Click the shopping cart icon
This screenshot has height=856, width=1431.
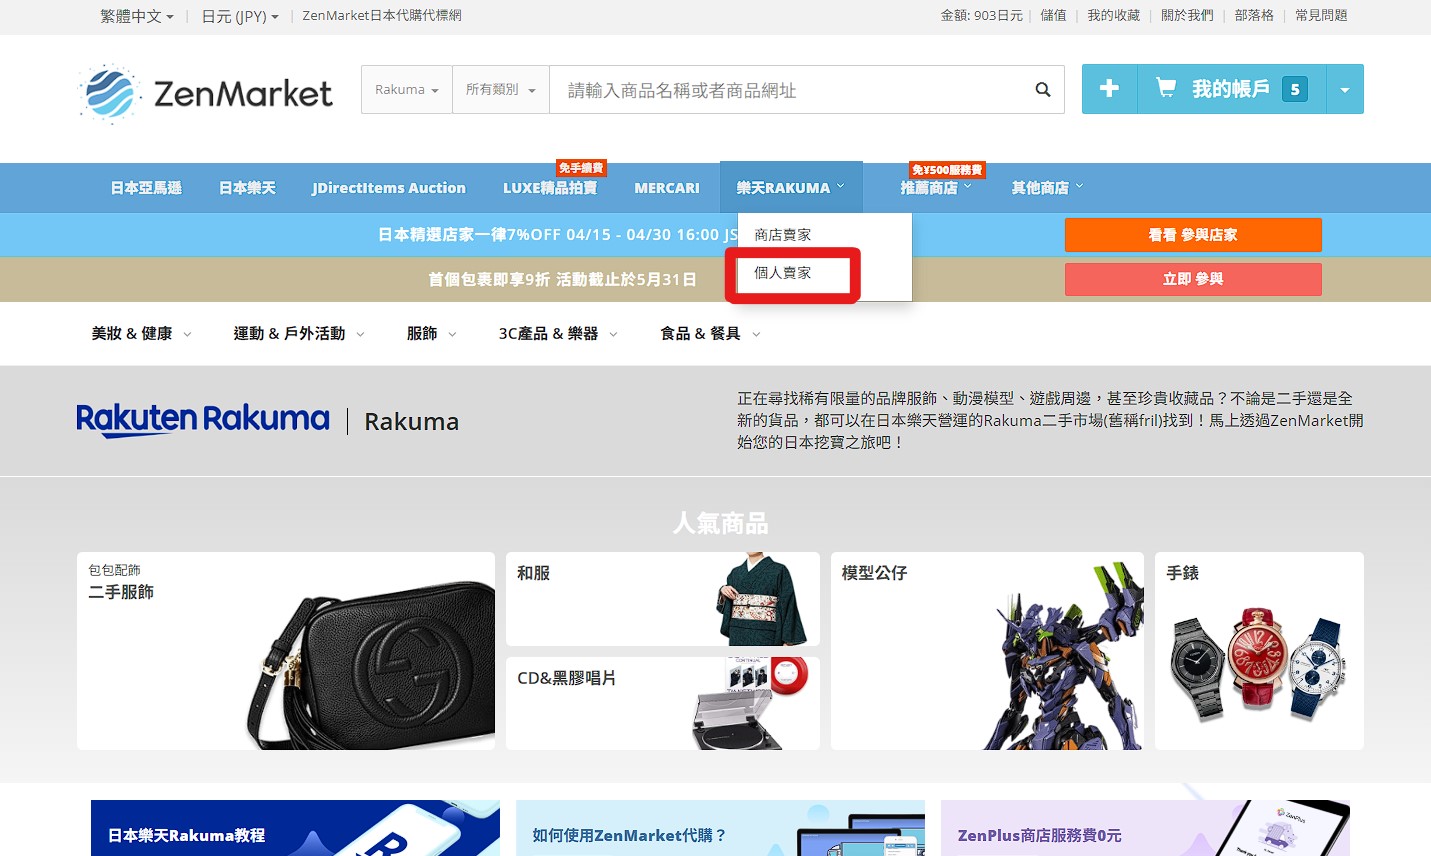[1166, 88]
